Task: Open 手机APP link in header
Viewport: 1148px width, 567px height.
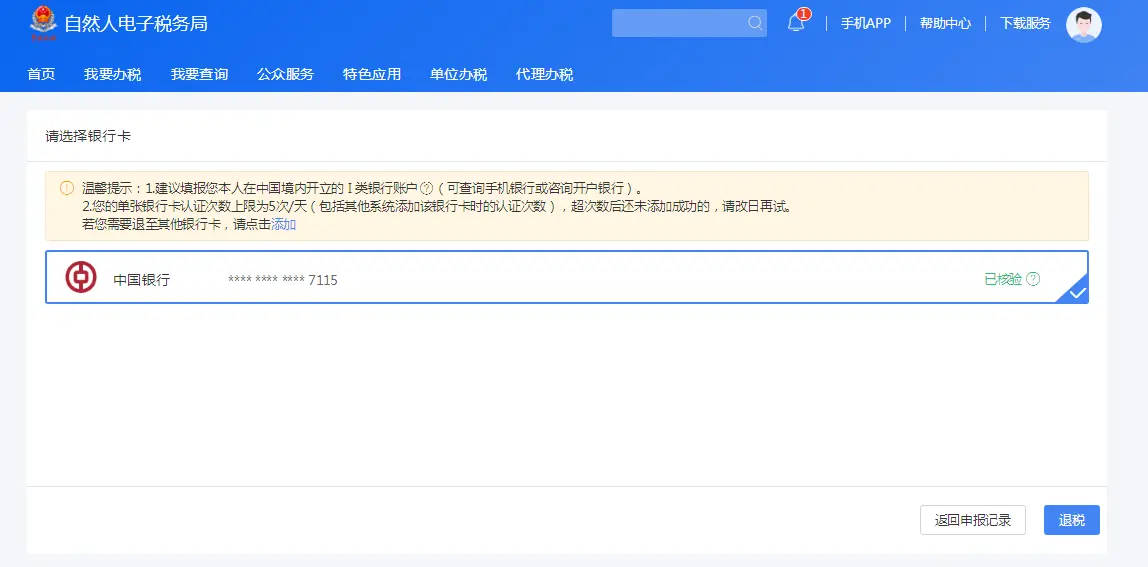Action: tap(865, 23)
